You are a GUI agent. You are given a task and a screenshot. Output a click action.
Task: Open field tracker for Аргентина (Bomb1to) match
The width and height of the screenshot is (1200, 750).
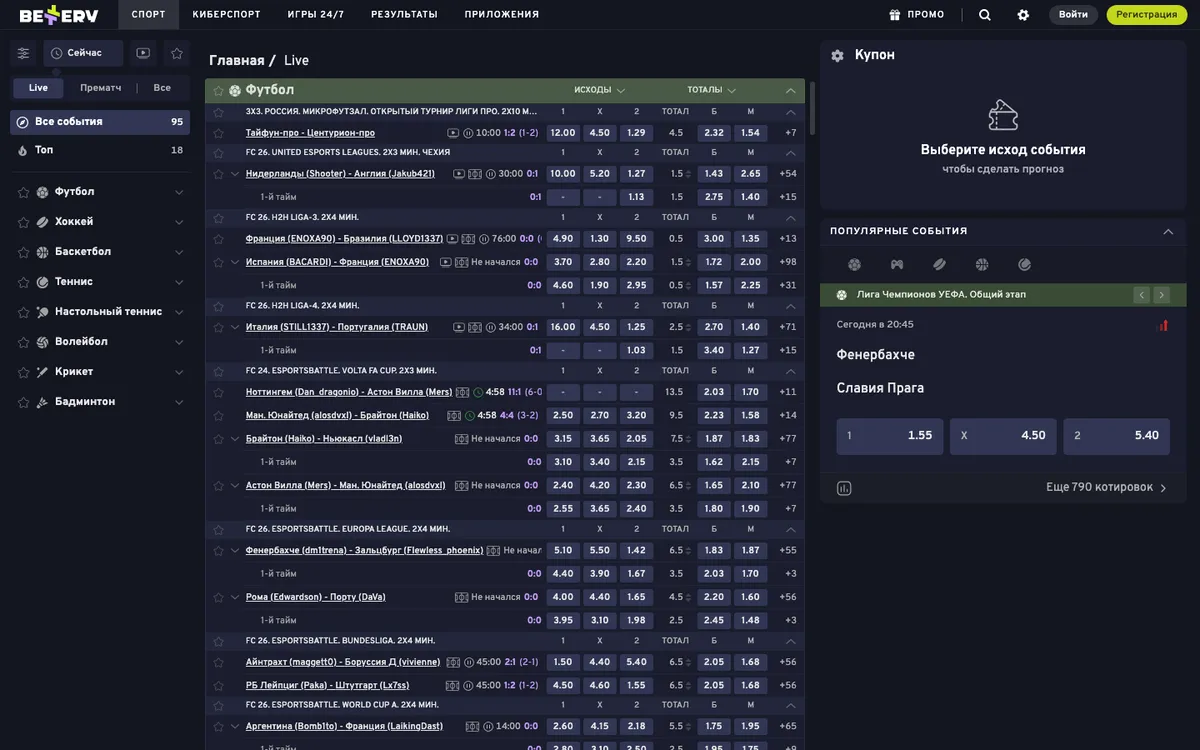pyautogui.click(x=473, y=727)
